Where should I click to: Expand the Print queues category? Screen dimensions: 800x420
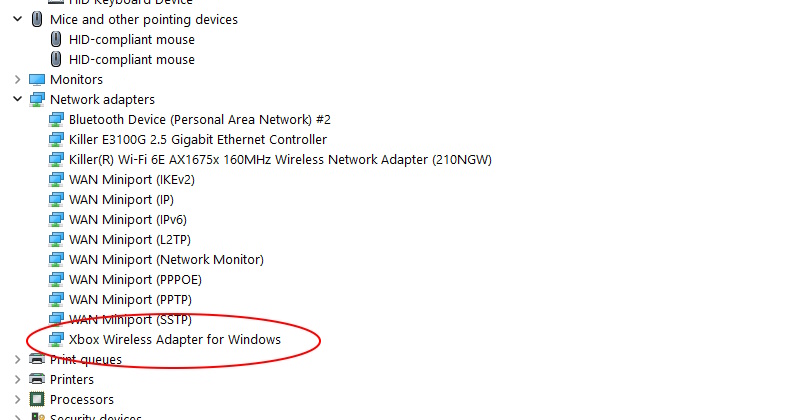[17, 359]
